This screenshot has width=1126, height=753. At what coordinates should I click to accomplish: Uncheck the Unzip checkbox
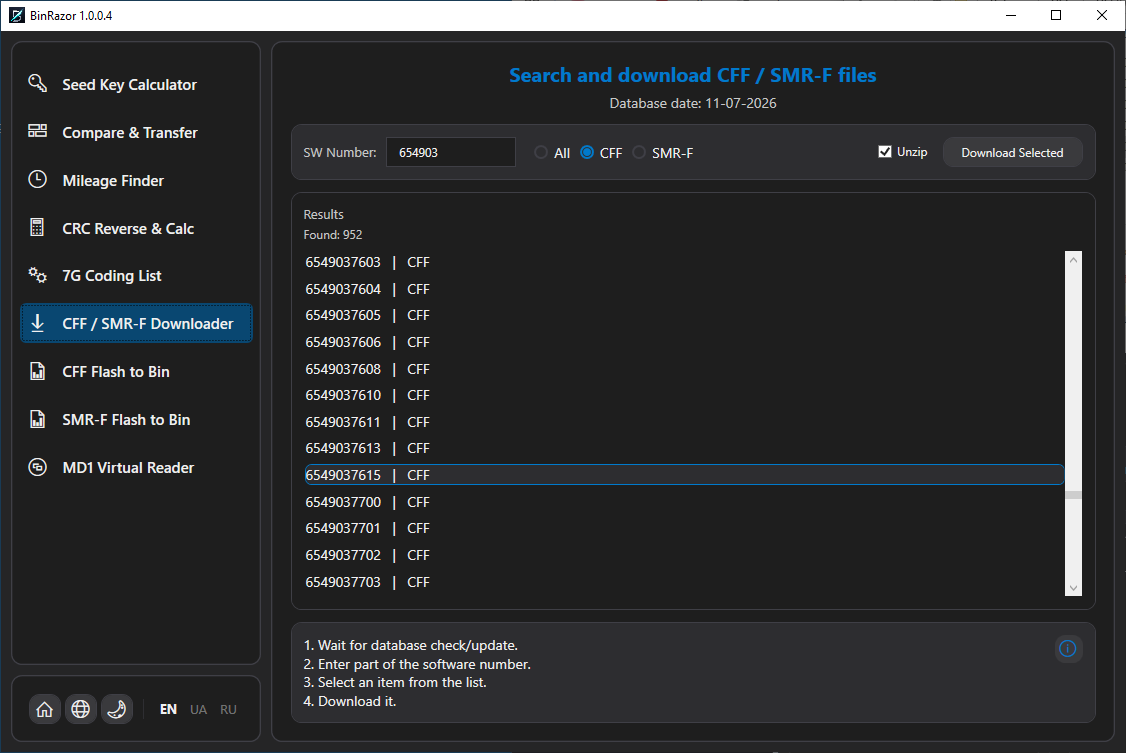pos(885,151)
